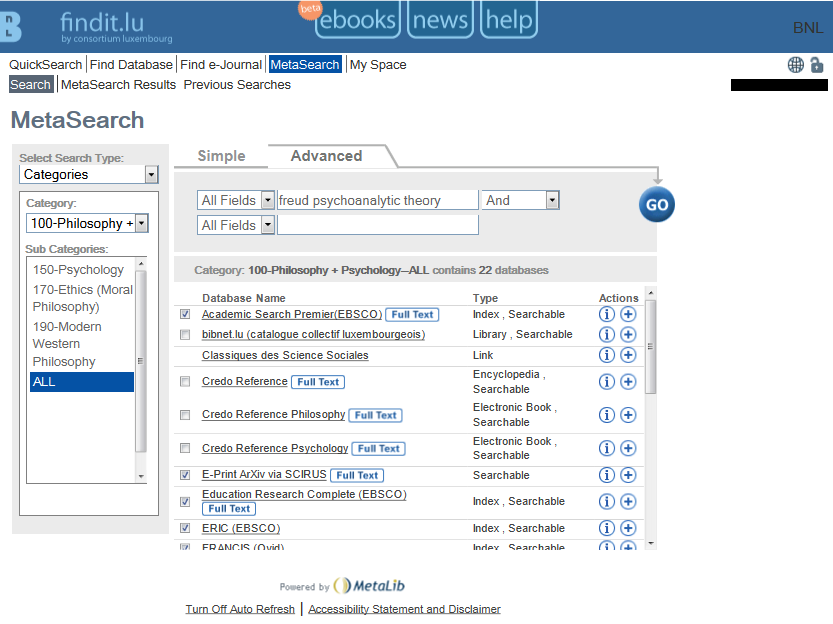Add Academic Search Premier to My Space
Viewport: 833px width, 624px height.
pyautogui.click(x=628, y=314)
